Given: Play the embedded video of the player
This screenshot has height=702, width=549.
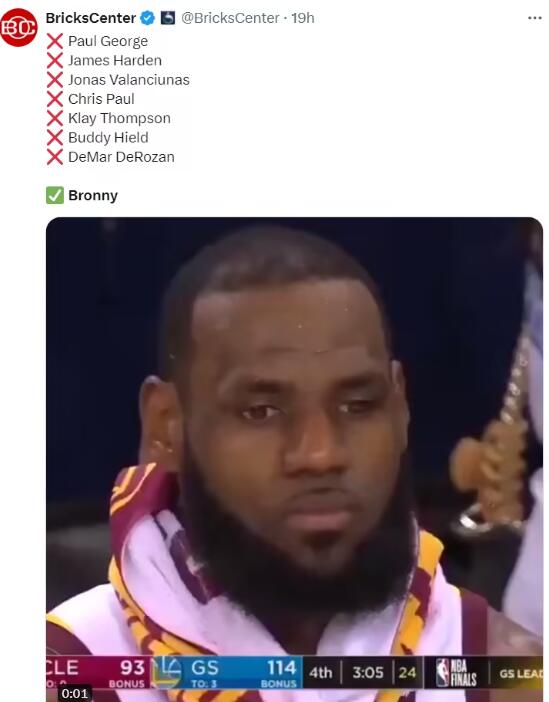Looking at the screenshot, I should click(294, 459).
